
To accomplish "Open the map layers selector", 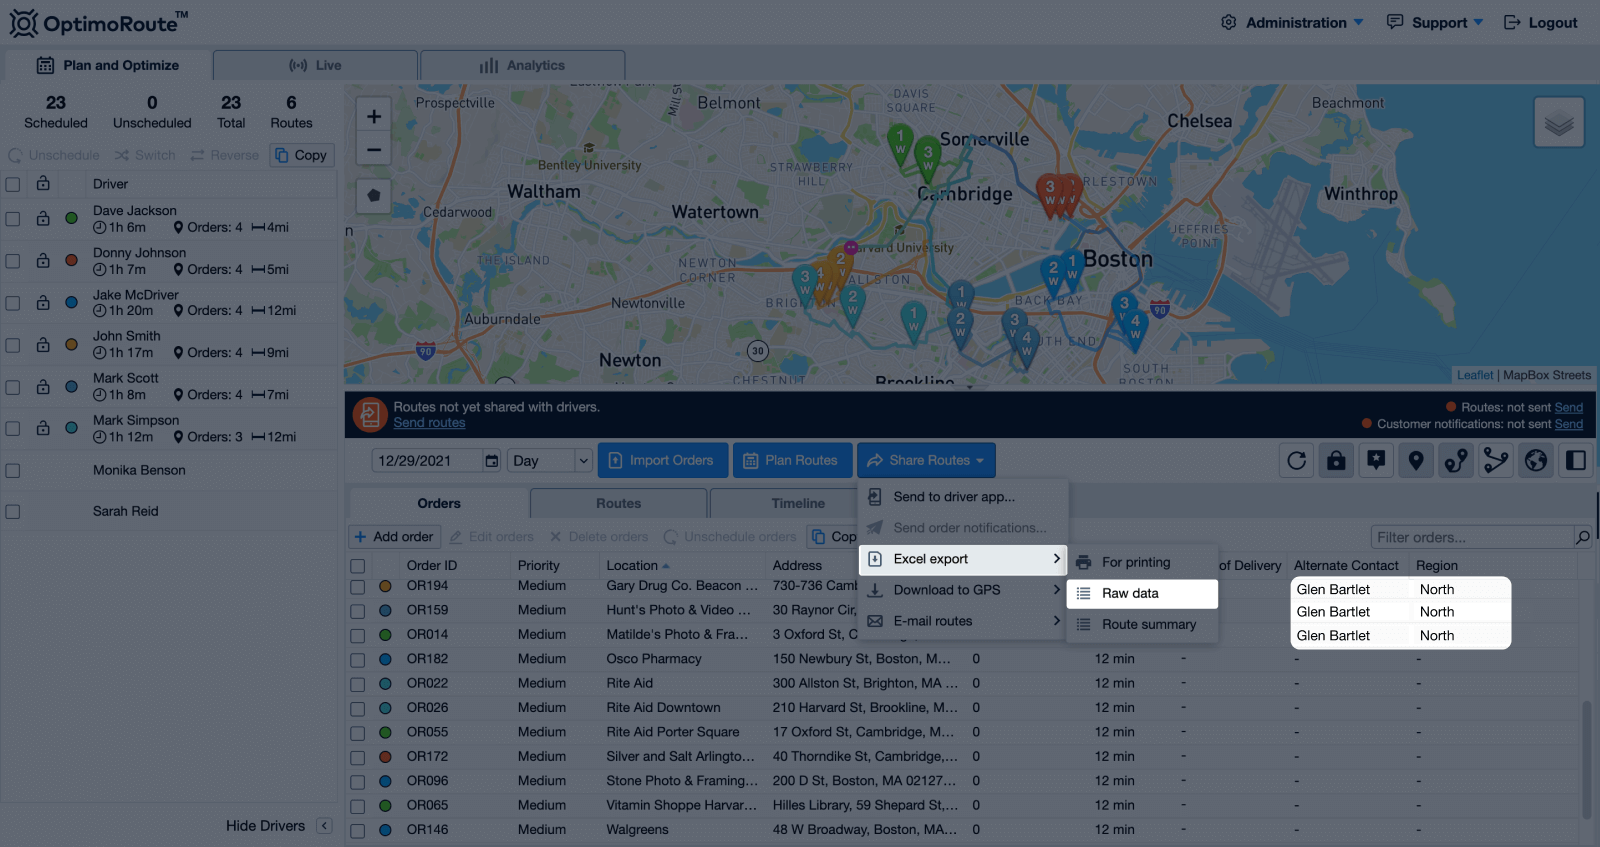I will coord(1558,123).
